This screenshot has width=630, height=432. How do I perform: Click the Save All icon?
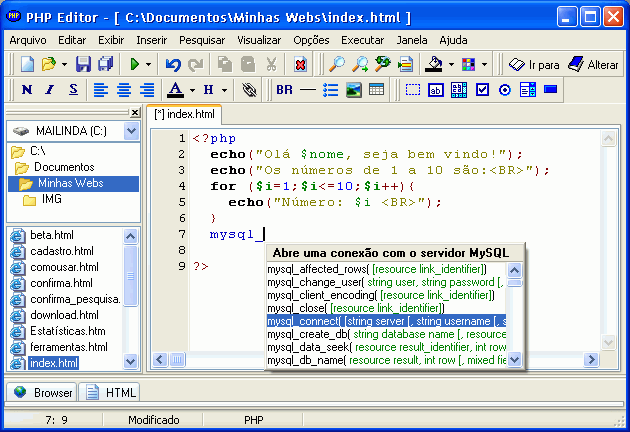(106, 64)
